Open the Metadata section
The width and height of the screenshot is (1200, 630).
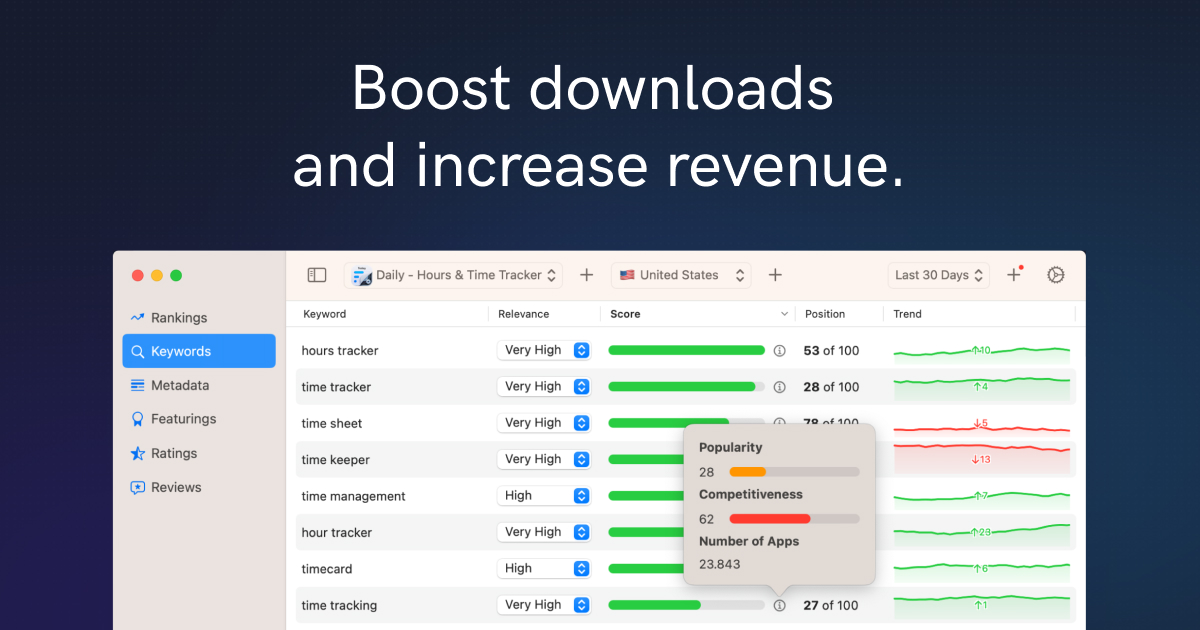click(x=180, y=385)
